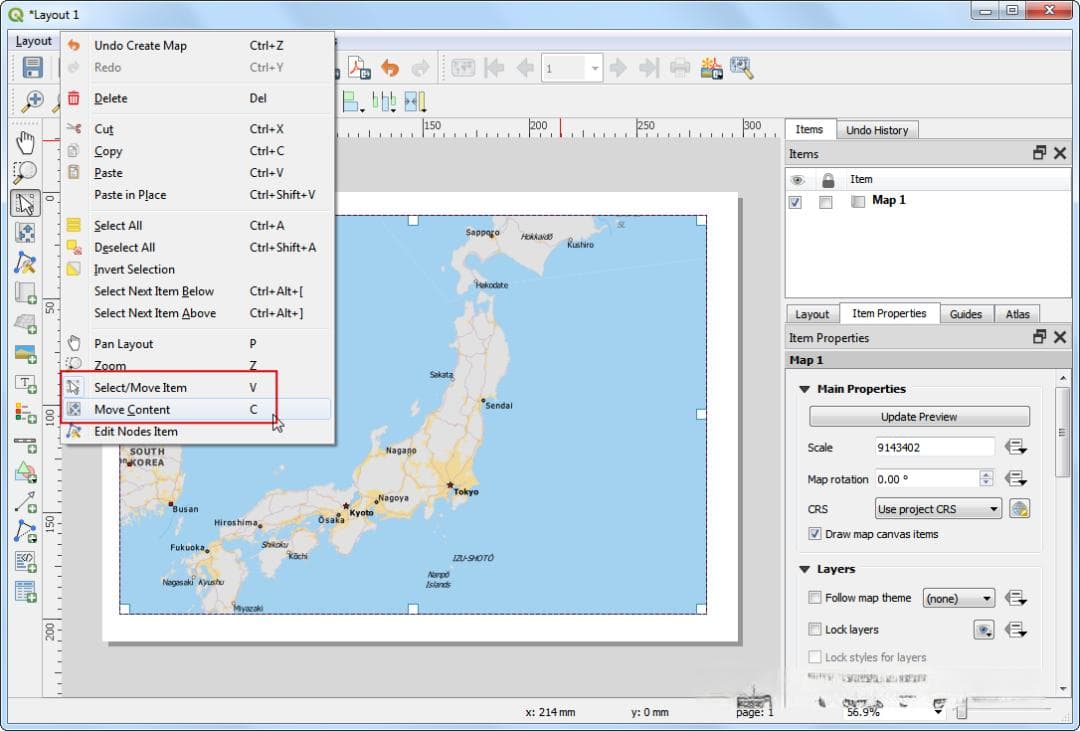Click the Add Attribute Table tool icon

(25, 591)
